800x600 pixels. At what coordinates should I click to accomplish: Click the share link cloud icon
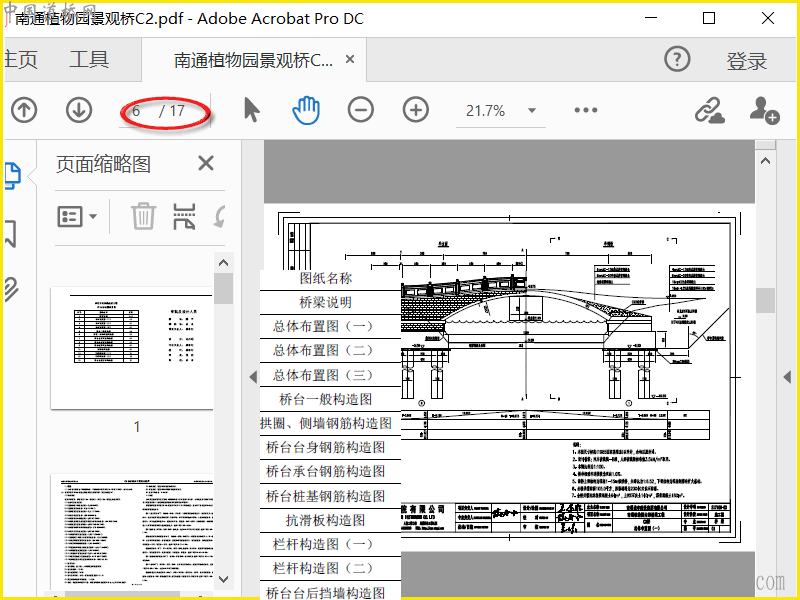(710, 110)
